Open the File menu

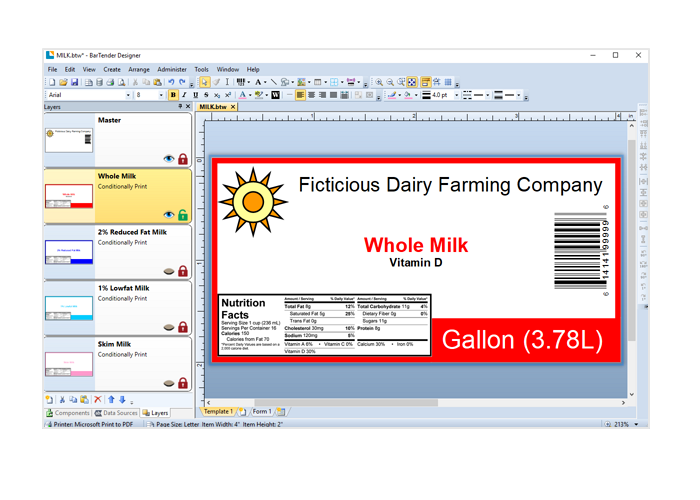[52, 69]
